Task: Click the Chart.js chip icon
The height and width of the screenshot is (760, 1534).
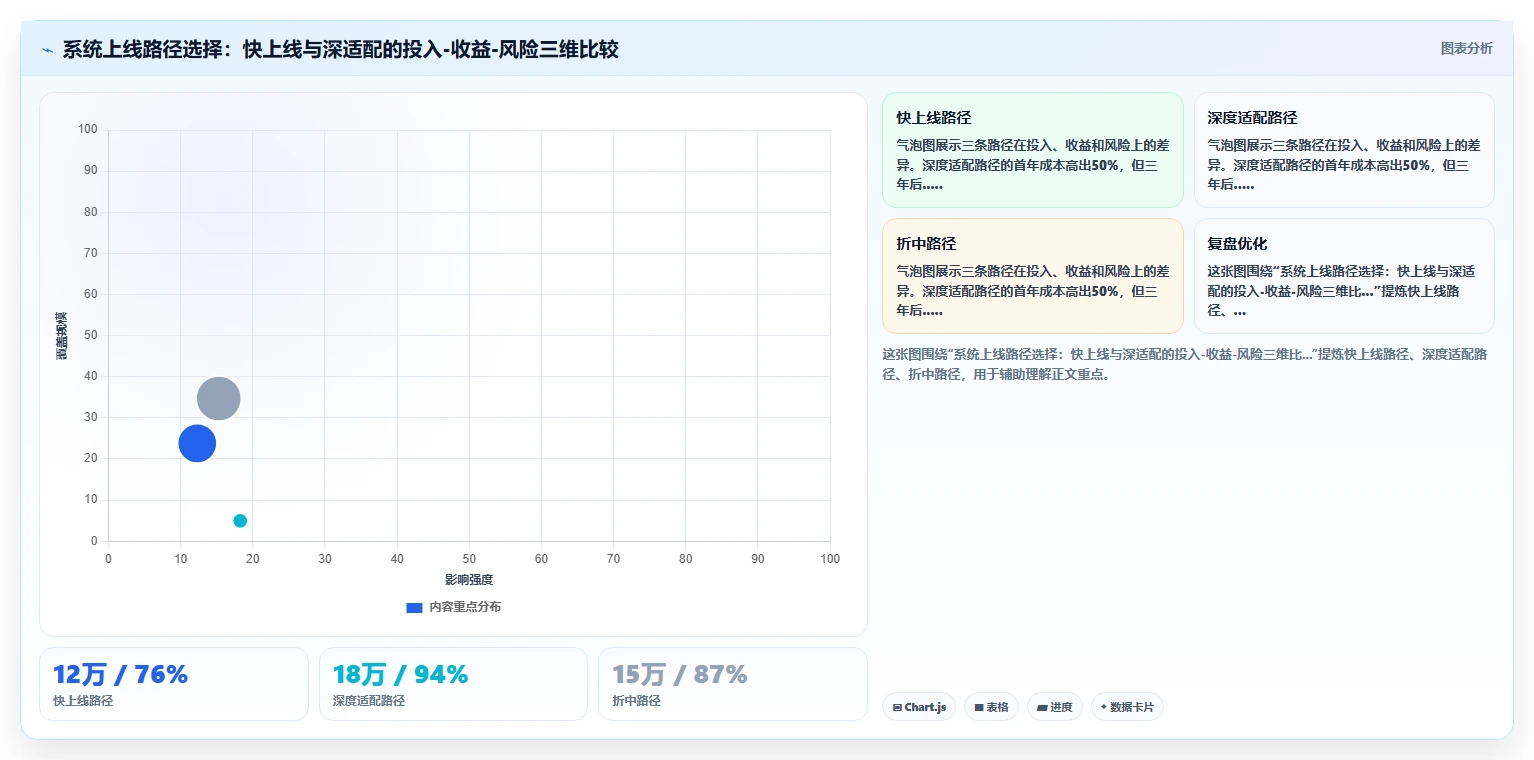Action: (x=897, y=708)
